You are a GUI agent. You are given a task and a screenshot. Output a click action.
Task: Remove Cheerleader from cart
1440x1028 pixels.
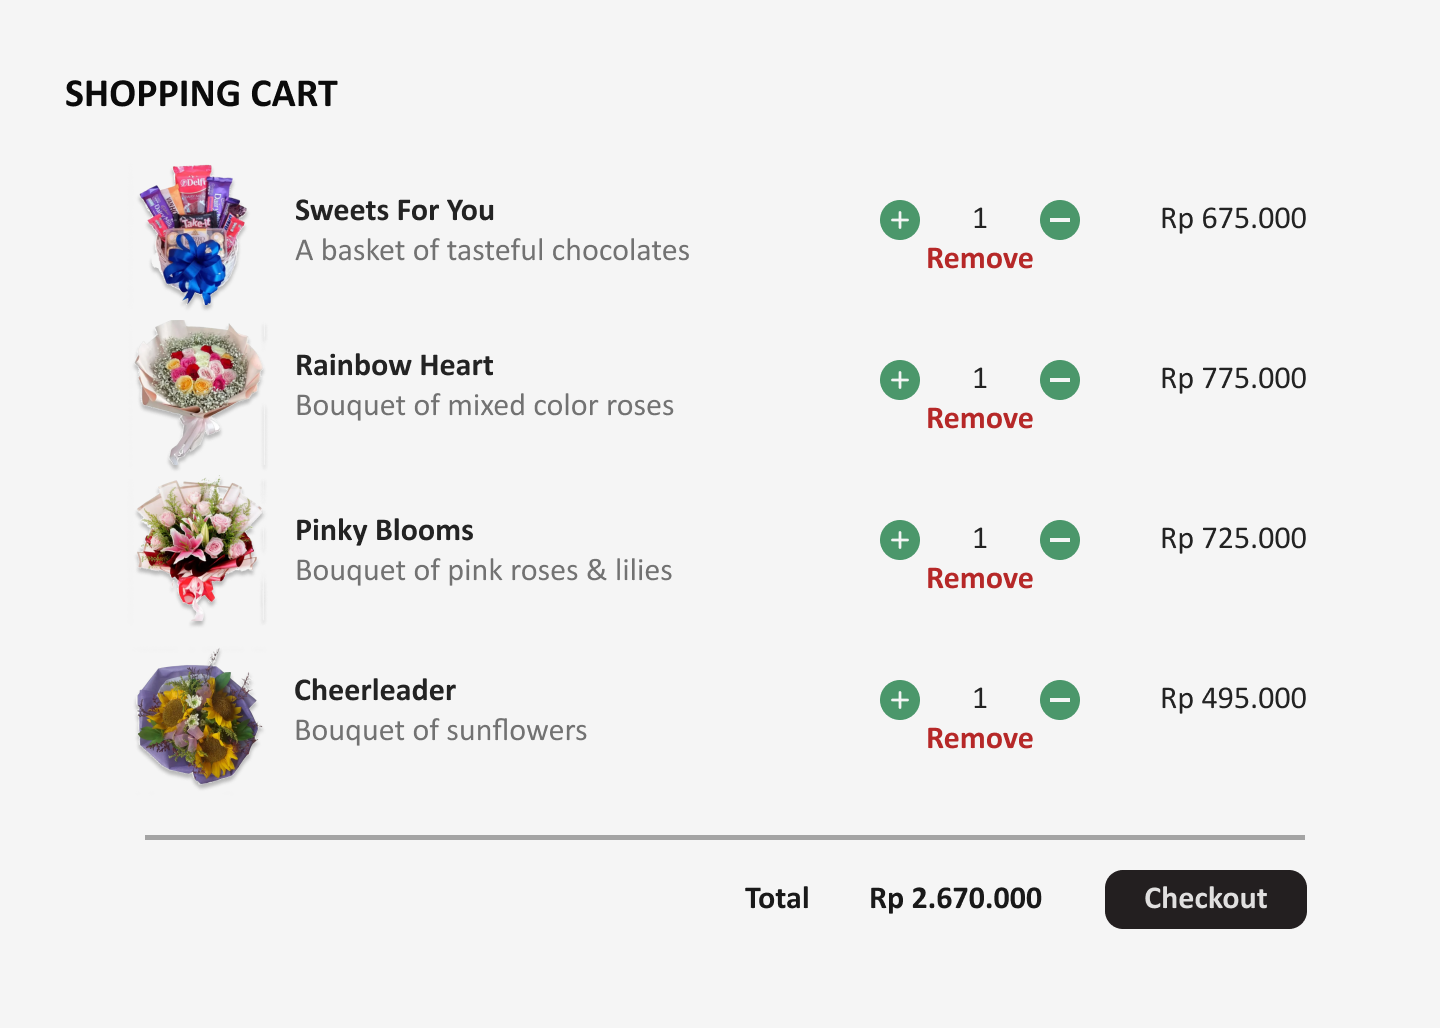979,739
